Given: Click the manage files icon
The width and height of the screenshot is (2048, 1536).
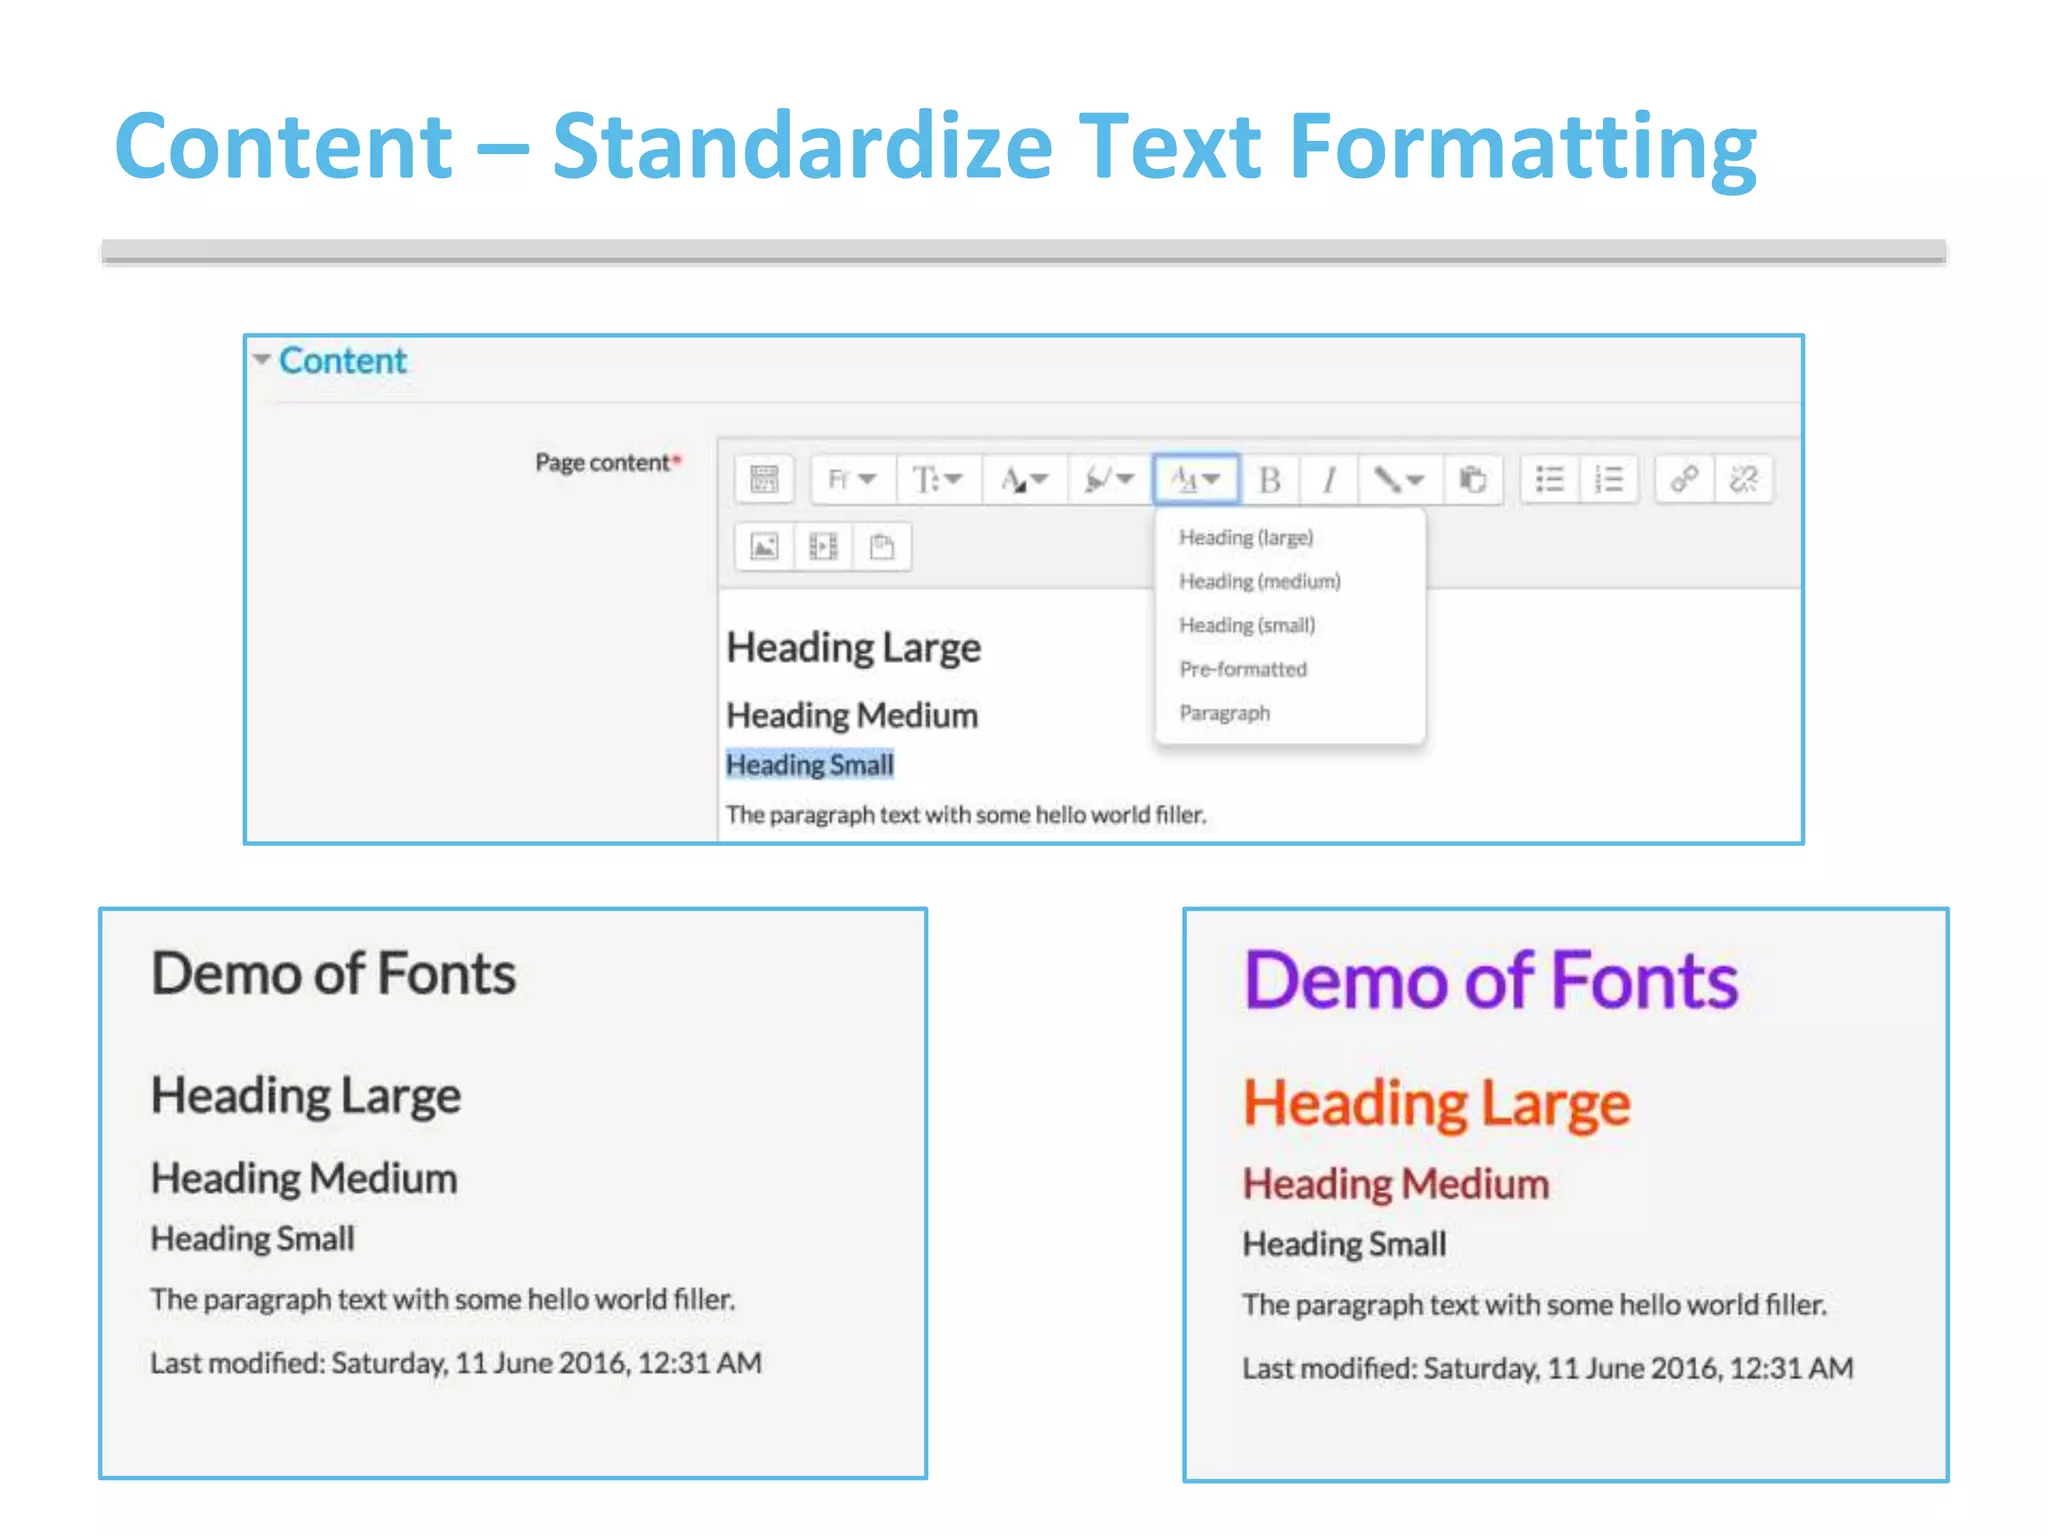Looking at the screenshot, I should click(x=882, y=546).
